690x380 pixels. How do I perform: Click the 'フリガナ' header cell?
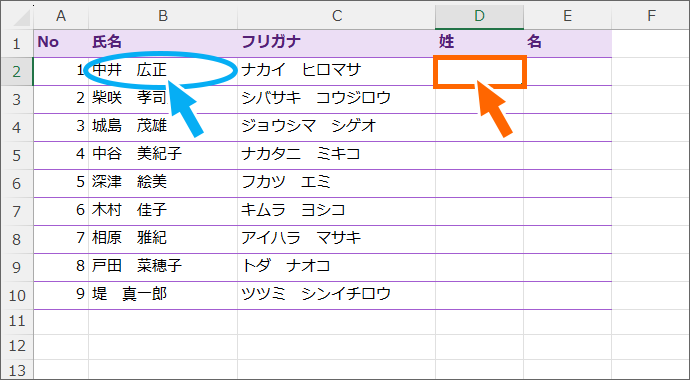337,44
